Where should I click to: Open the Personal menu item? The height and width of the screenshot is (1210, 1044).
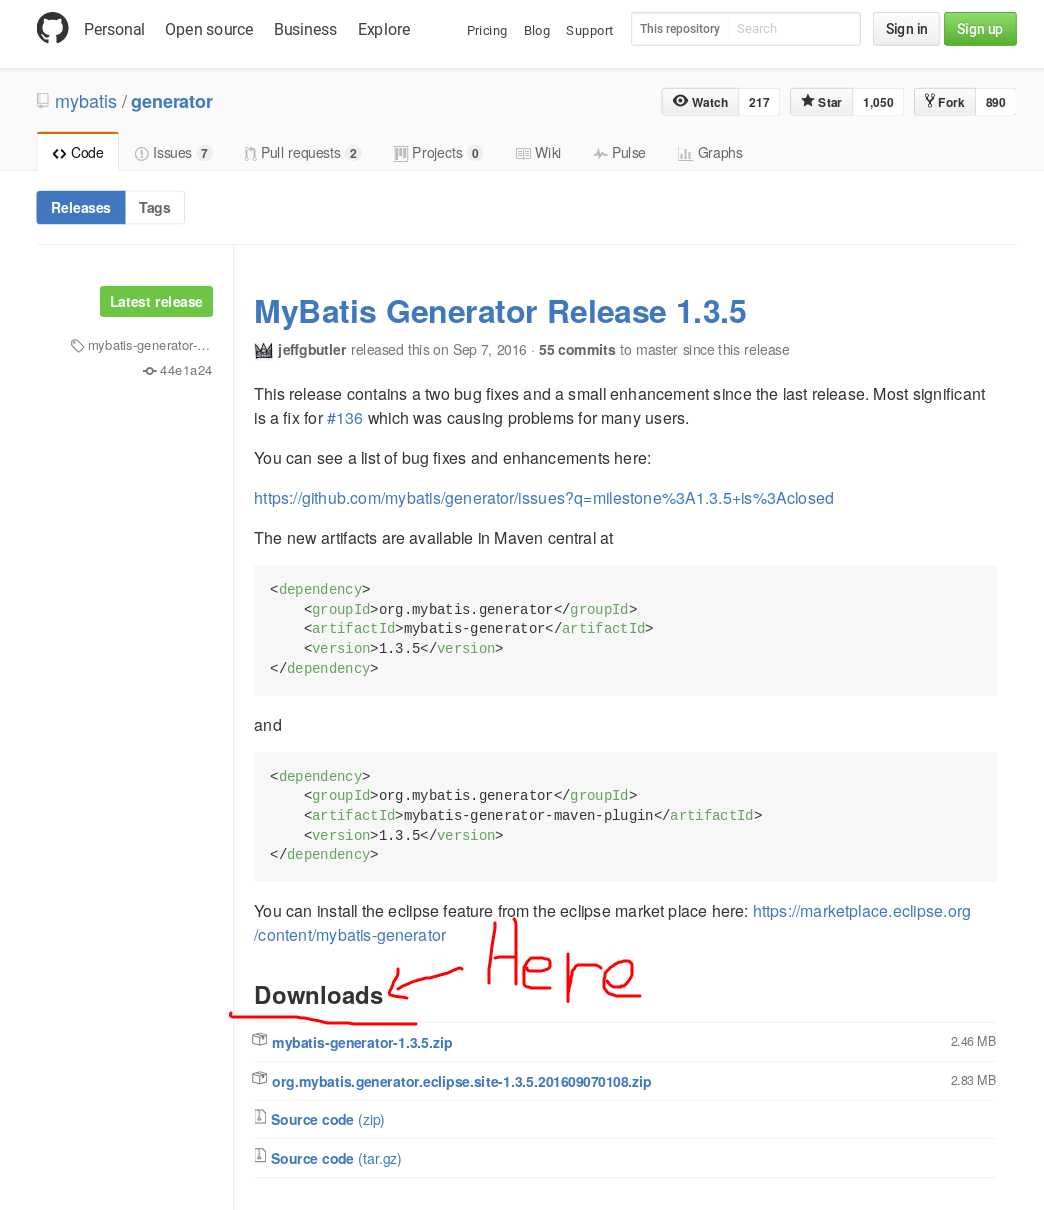tap(114, 29)
